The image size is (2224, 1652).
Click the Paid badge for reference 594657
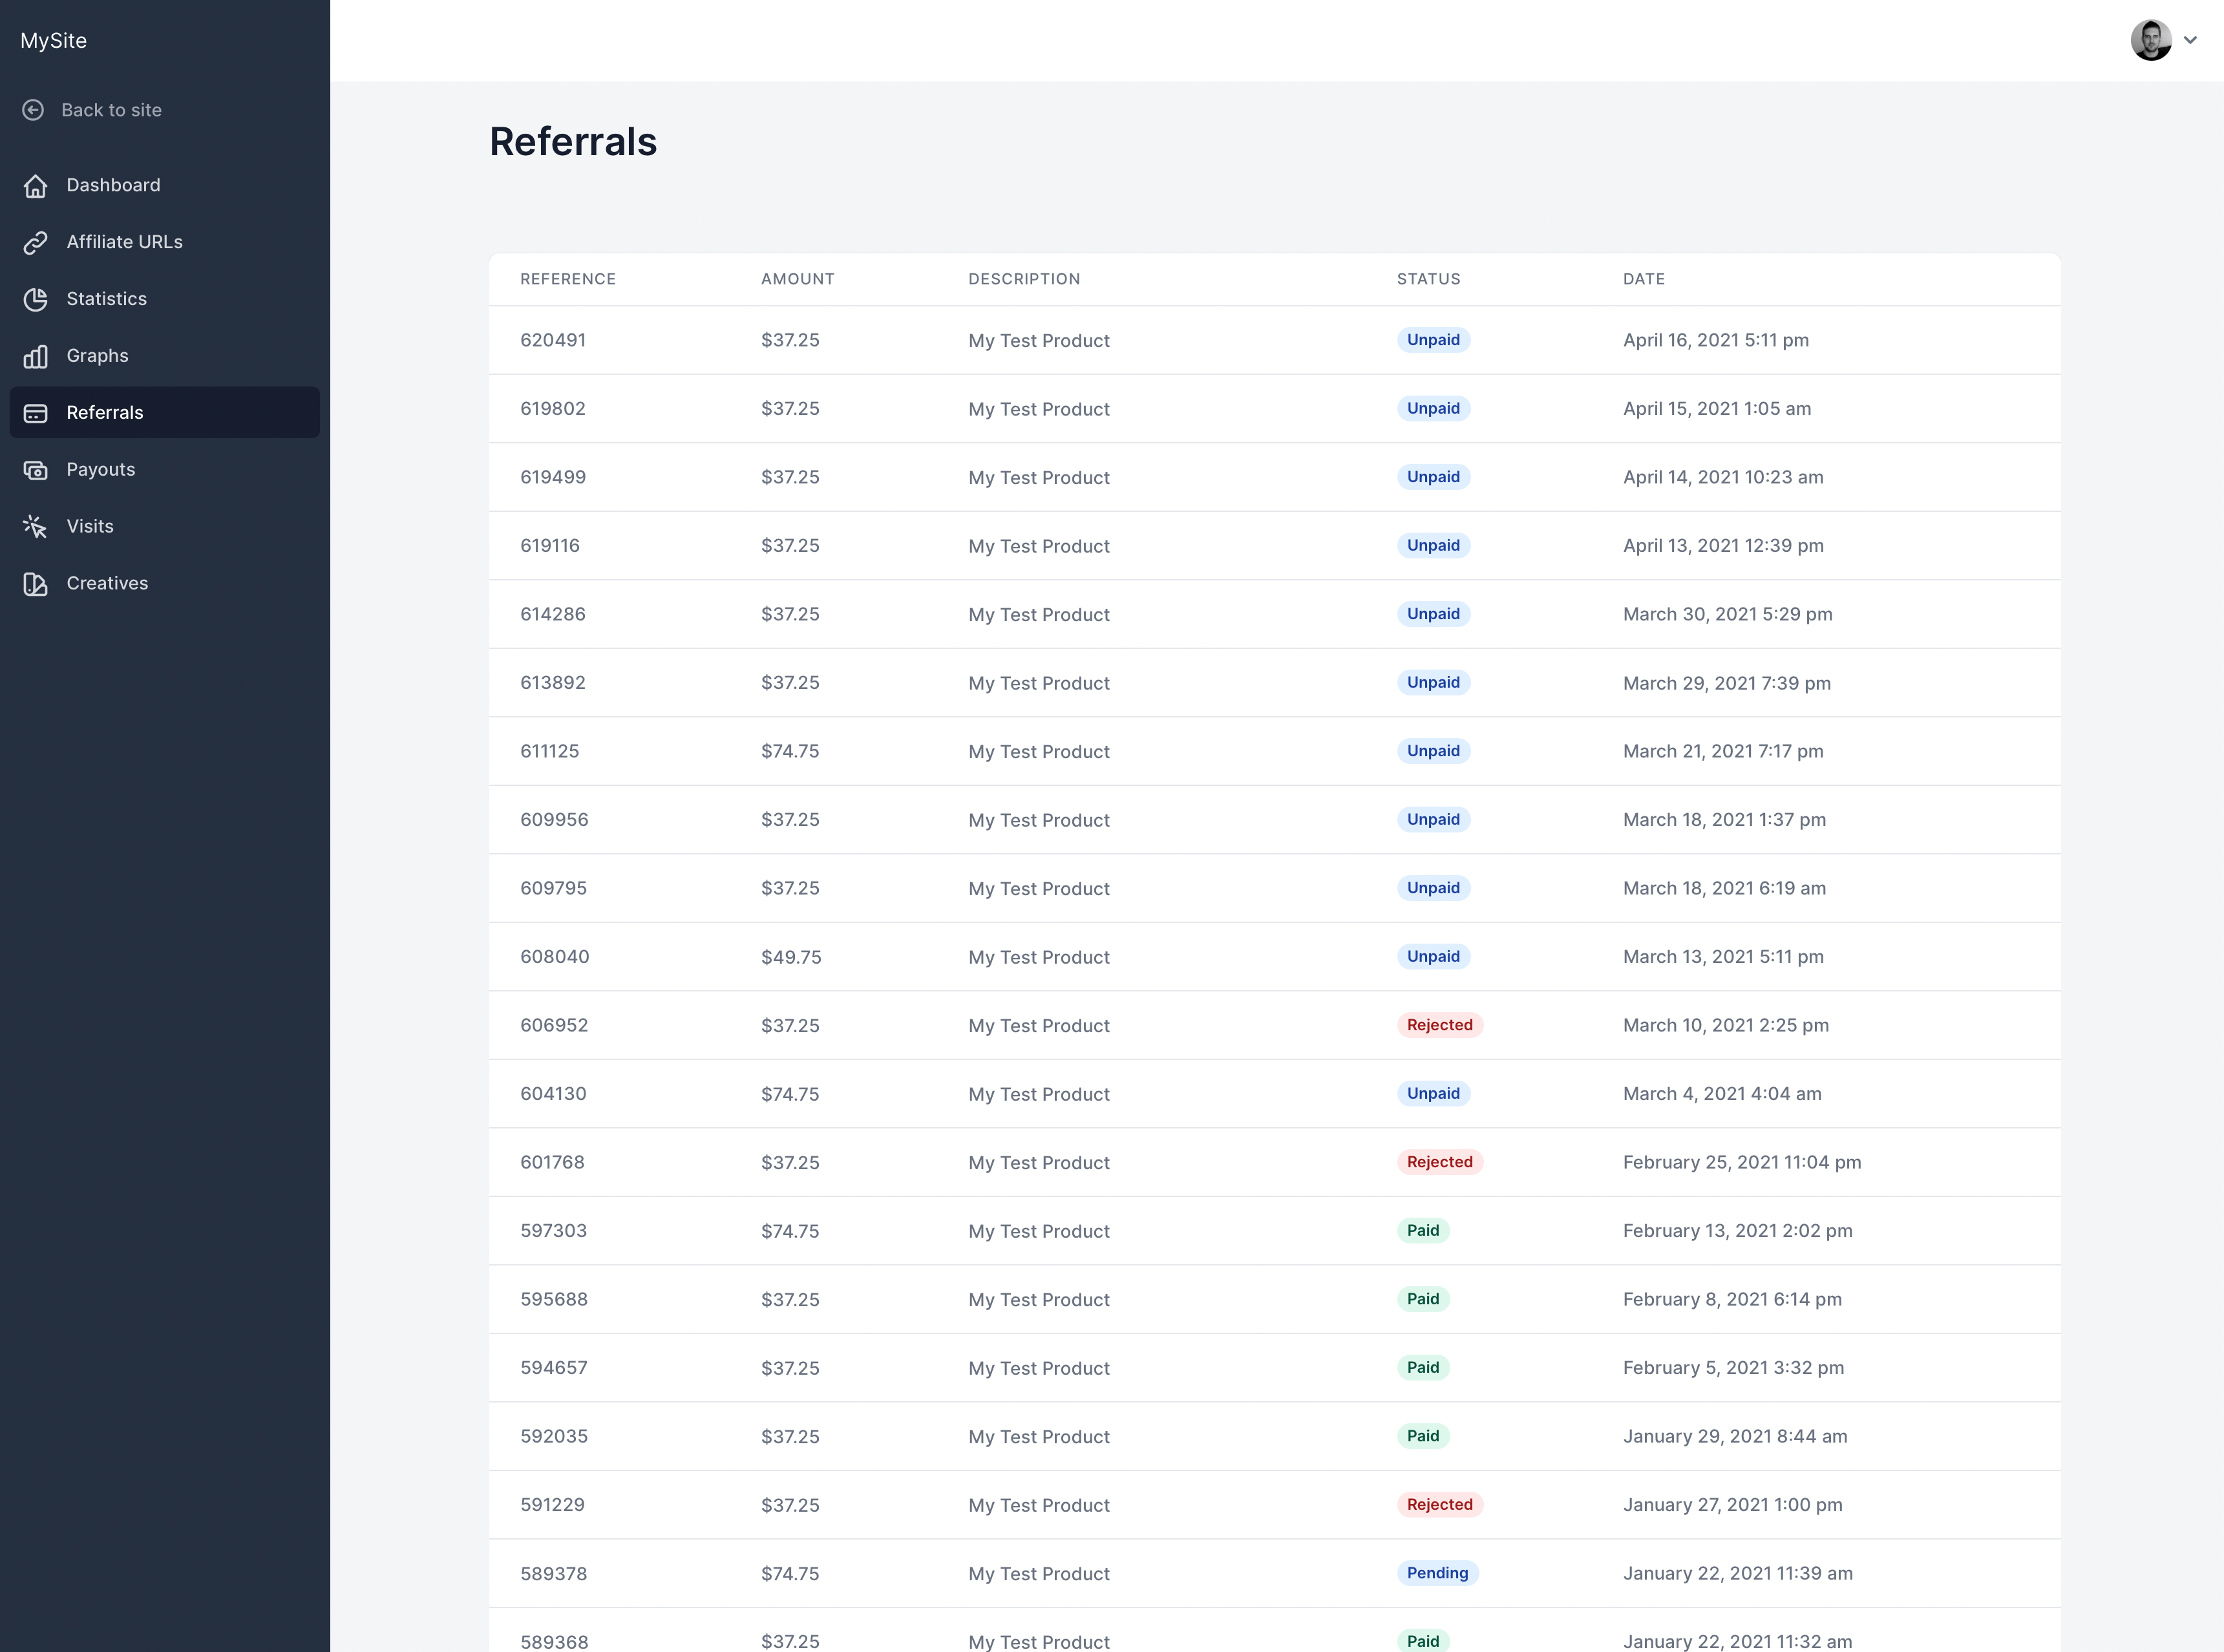[x=1423, y=1368]
